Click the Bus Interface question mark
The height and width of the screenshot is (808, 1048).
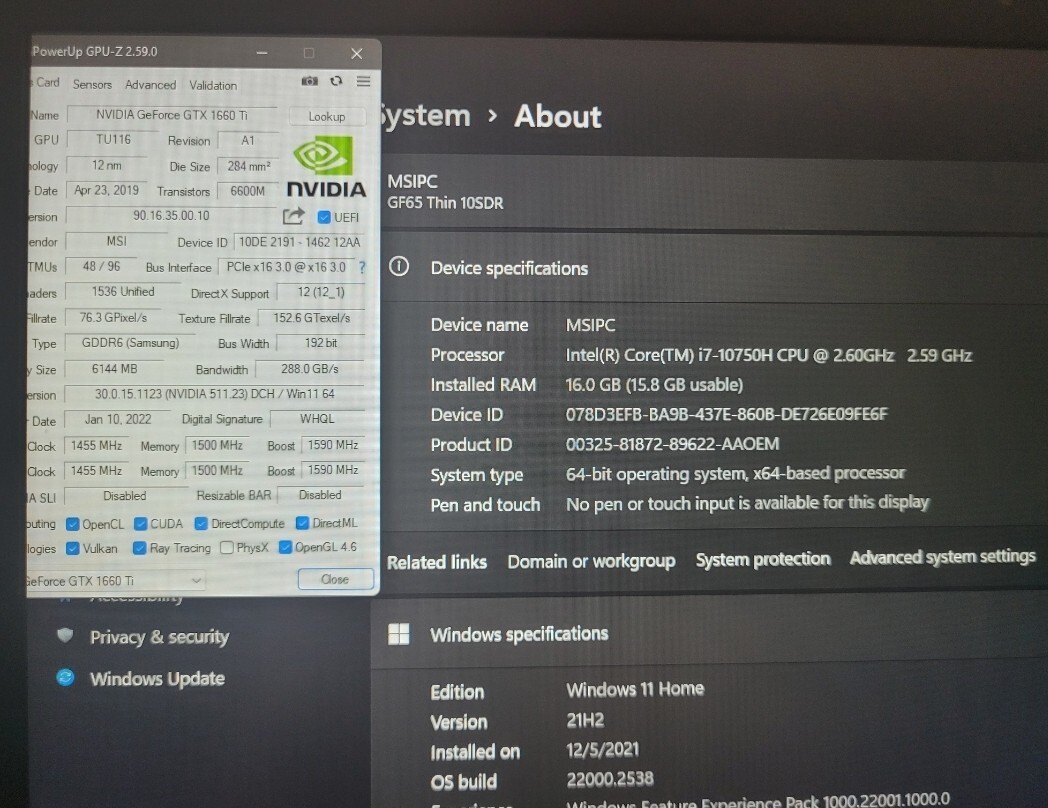tap(362, 267)
